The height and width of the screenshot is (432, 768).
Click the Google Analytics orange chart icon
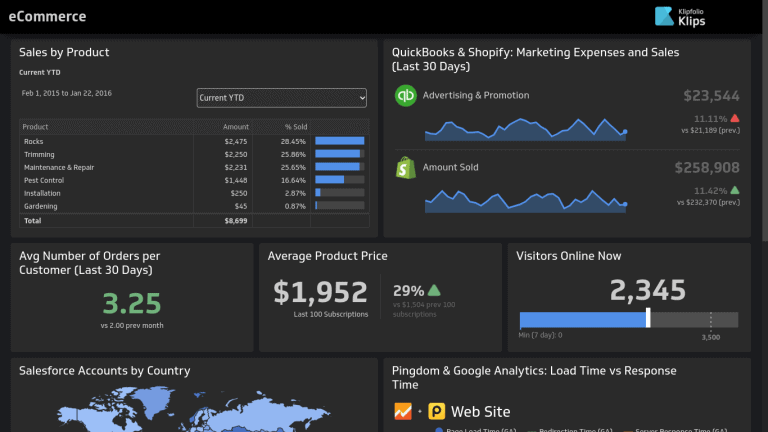pyautogui.click(x=404, y=411)
